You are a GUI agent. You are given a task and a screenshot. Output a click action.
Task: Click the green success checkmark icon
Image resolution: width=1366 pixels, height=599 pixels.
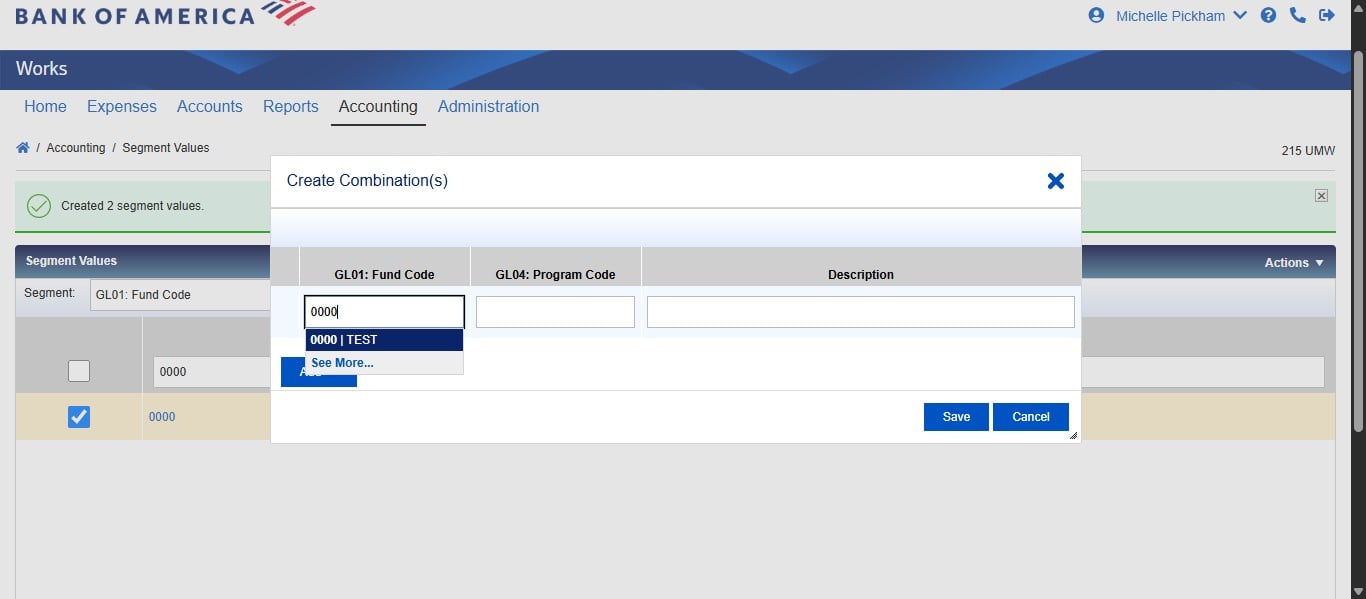point(38,205)
